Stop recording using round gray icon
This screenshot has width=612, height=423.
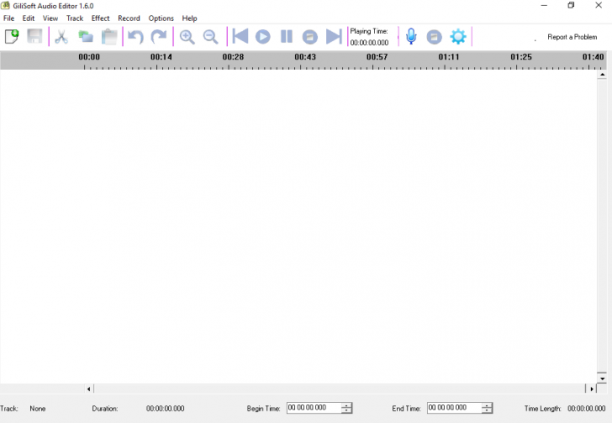pos(434,37)
